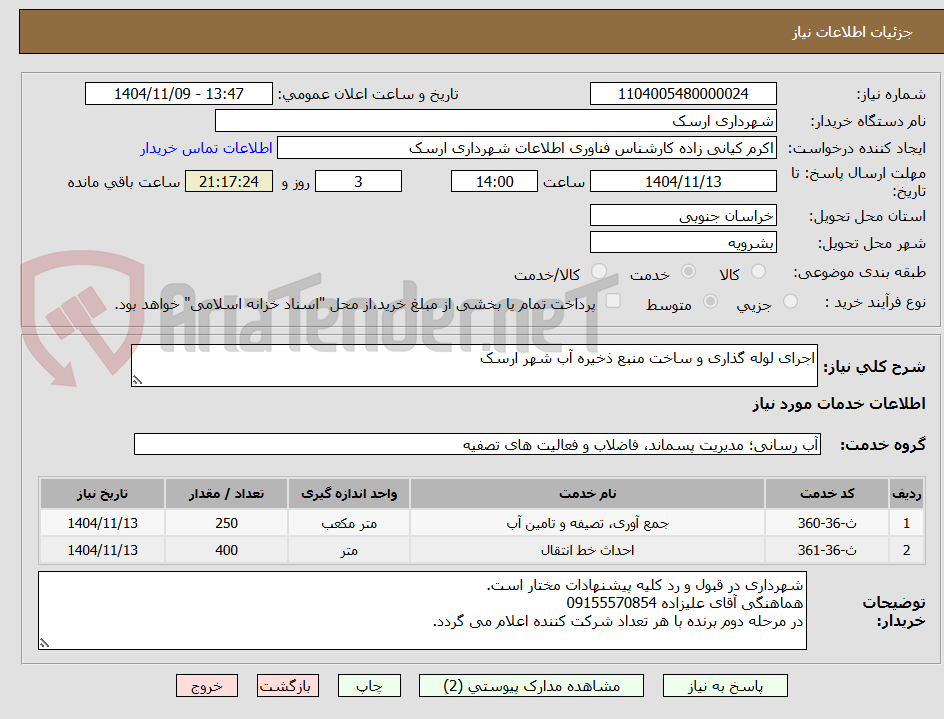
Task: Click the buyer notes resize handle
Action: click(45, 643)
